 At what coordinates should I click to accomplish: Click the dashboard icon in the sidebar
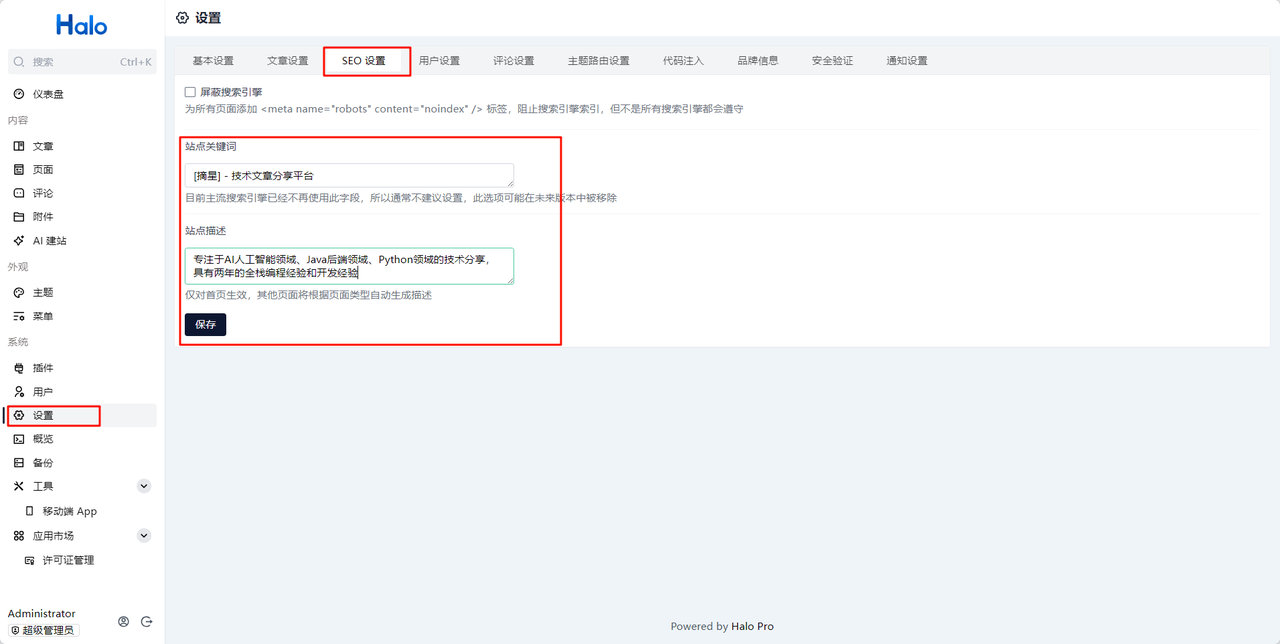click(19, 94)
